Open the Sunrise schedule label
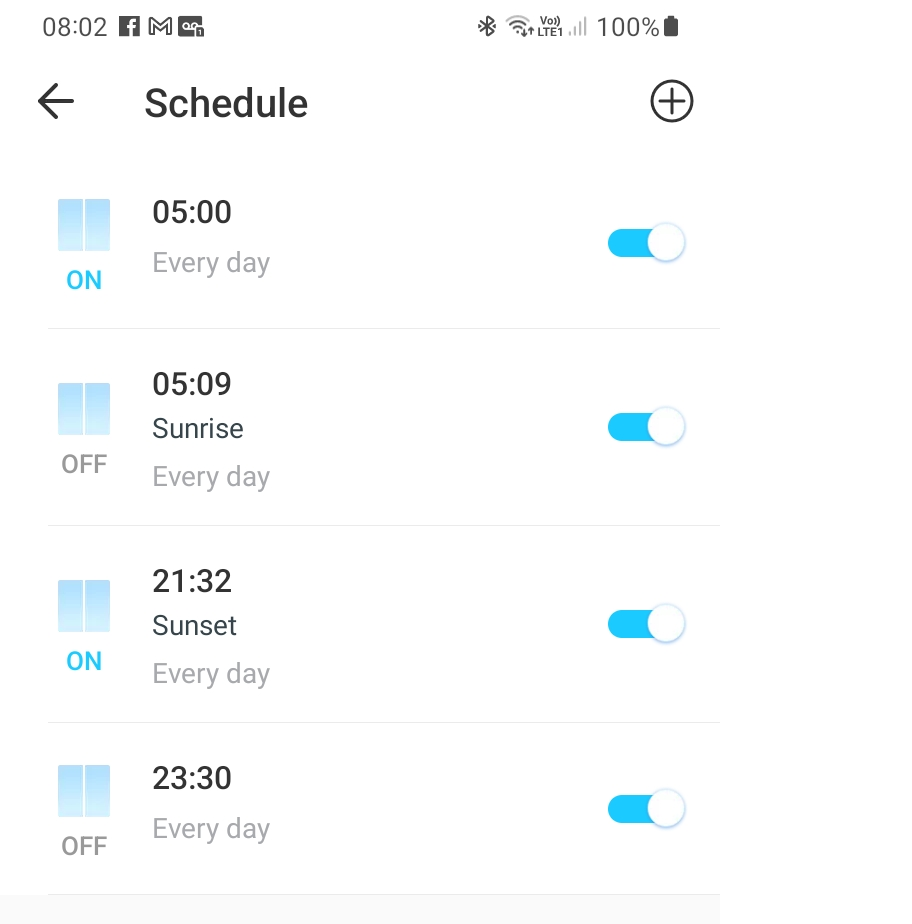 point(198,428)
